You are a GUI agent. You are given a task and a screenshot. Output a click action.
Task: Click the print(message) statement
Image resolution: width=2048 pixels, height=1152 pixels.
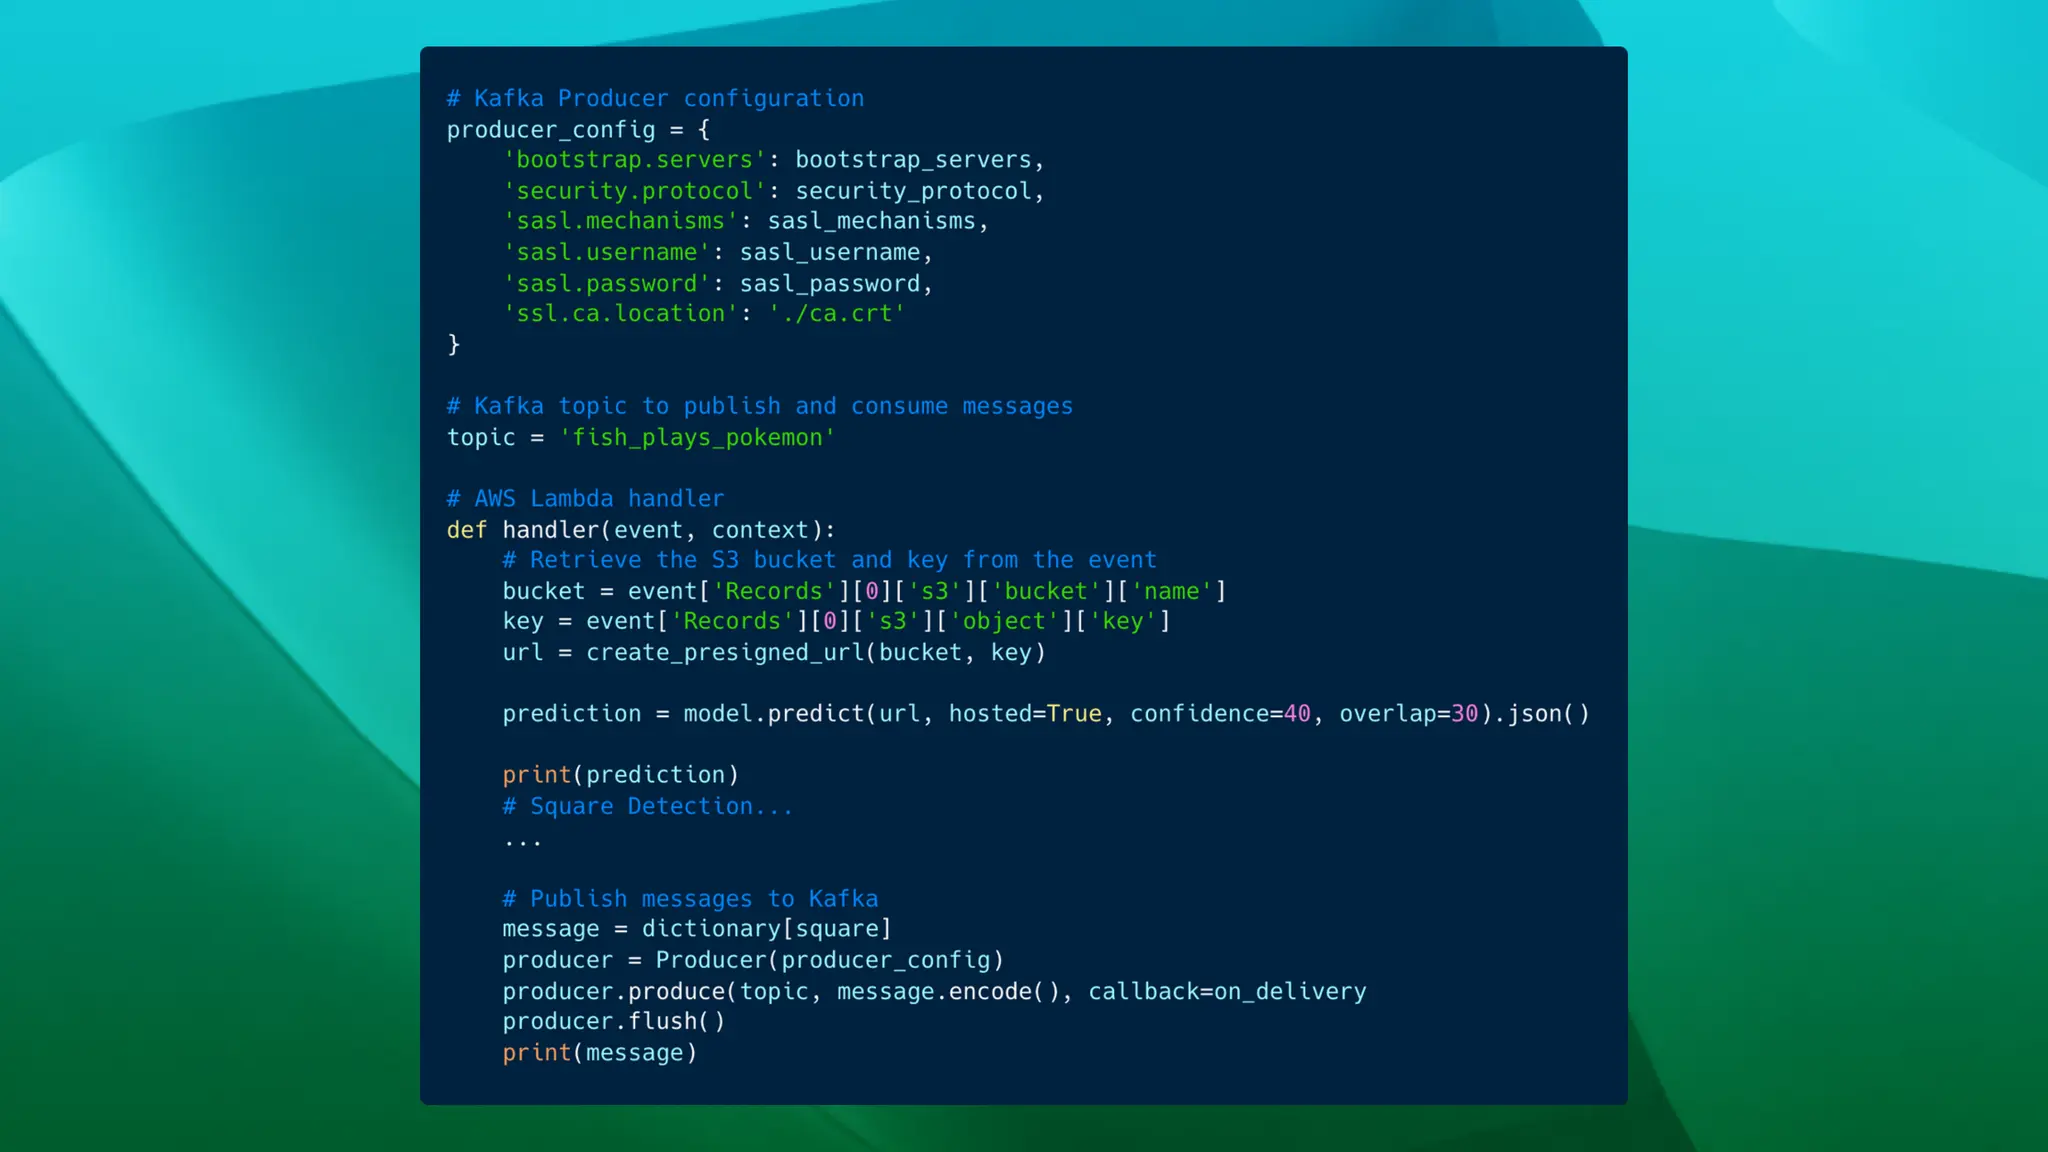[599, 1052]
